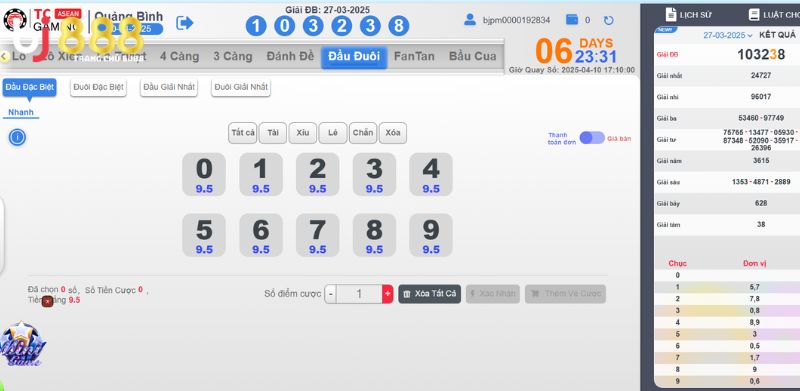
Task: Click the bet points input field
Action: (x=359, y=294)
